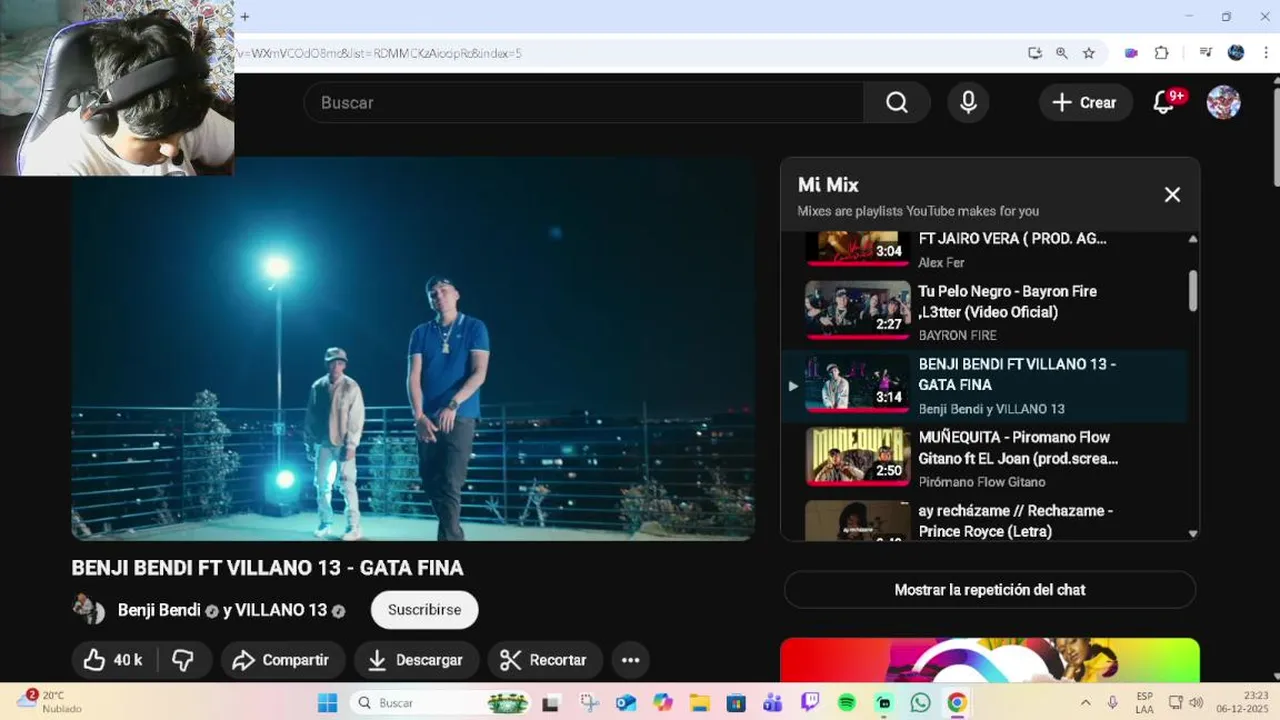The width and height of the screenshot is (1280, 720).
Task: Click the Descargar button
Action: click(415, 660)
